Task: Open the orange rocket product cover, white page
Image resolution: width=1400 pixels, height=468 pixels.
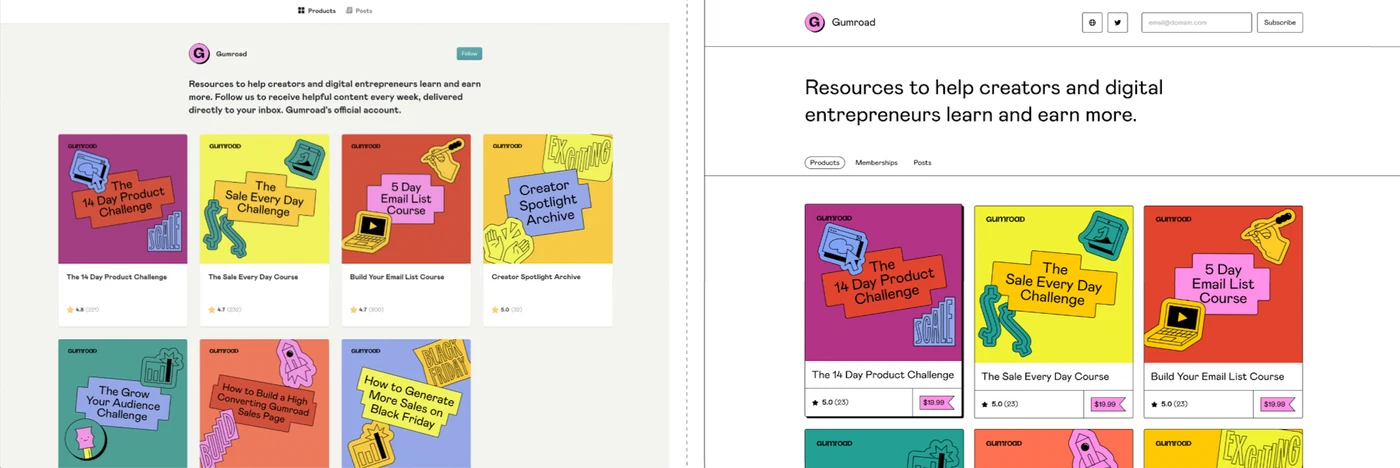Action: click(x=1054, y=448)
